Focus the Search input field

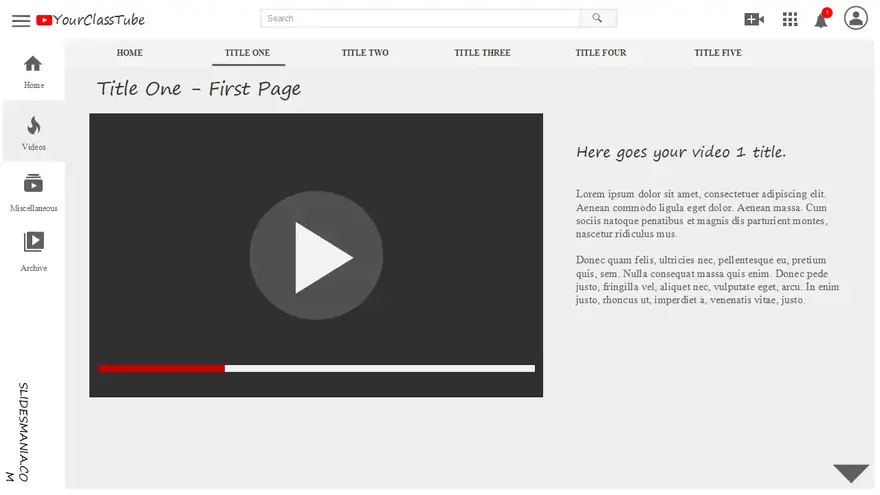tap(420, 19)
